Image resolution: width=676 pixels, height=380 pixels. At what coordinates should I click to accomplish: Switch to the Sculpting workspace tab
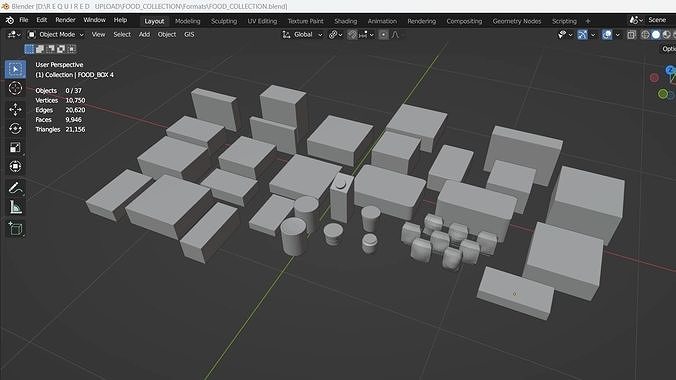[224, 21]
